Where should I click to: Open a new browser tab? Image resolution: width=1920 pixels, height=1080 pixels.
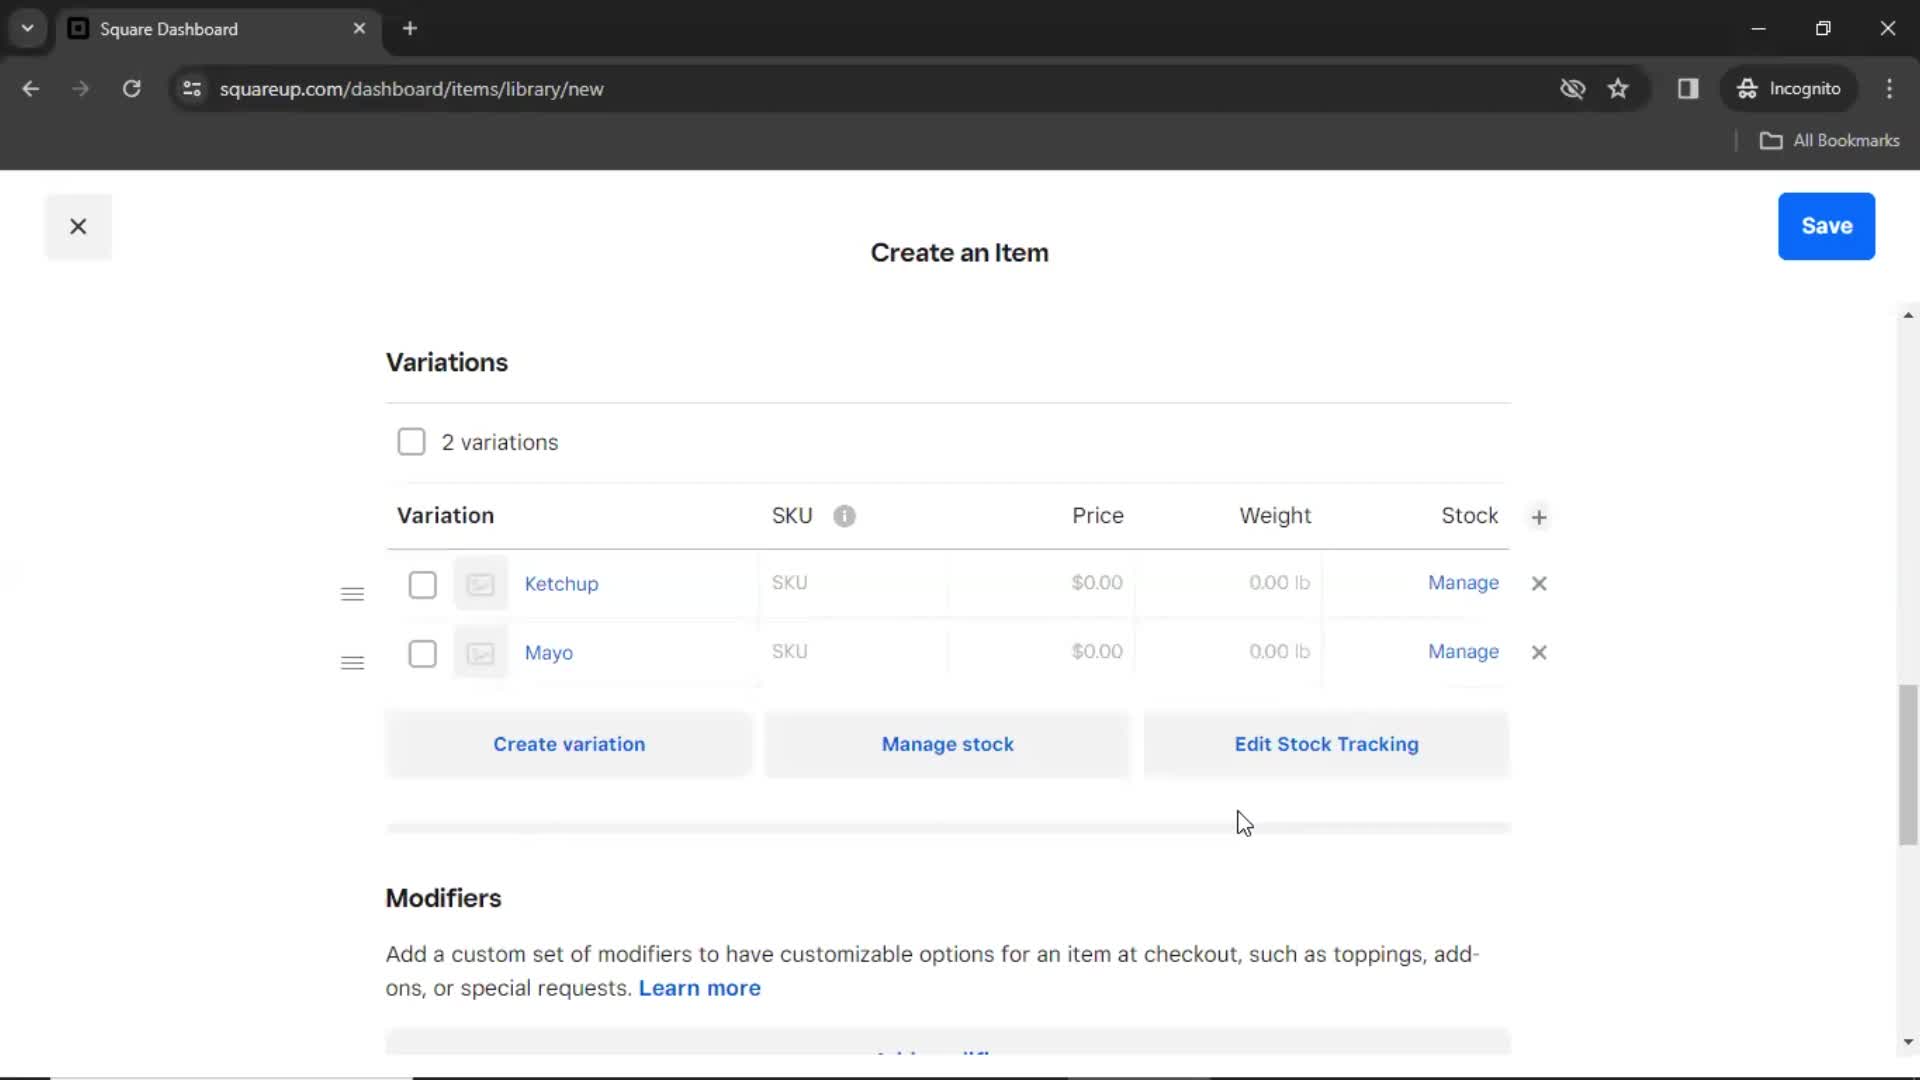coord(410,29)
